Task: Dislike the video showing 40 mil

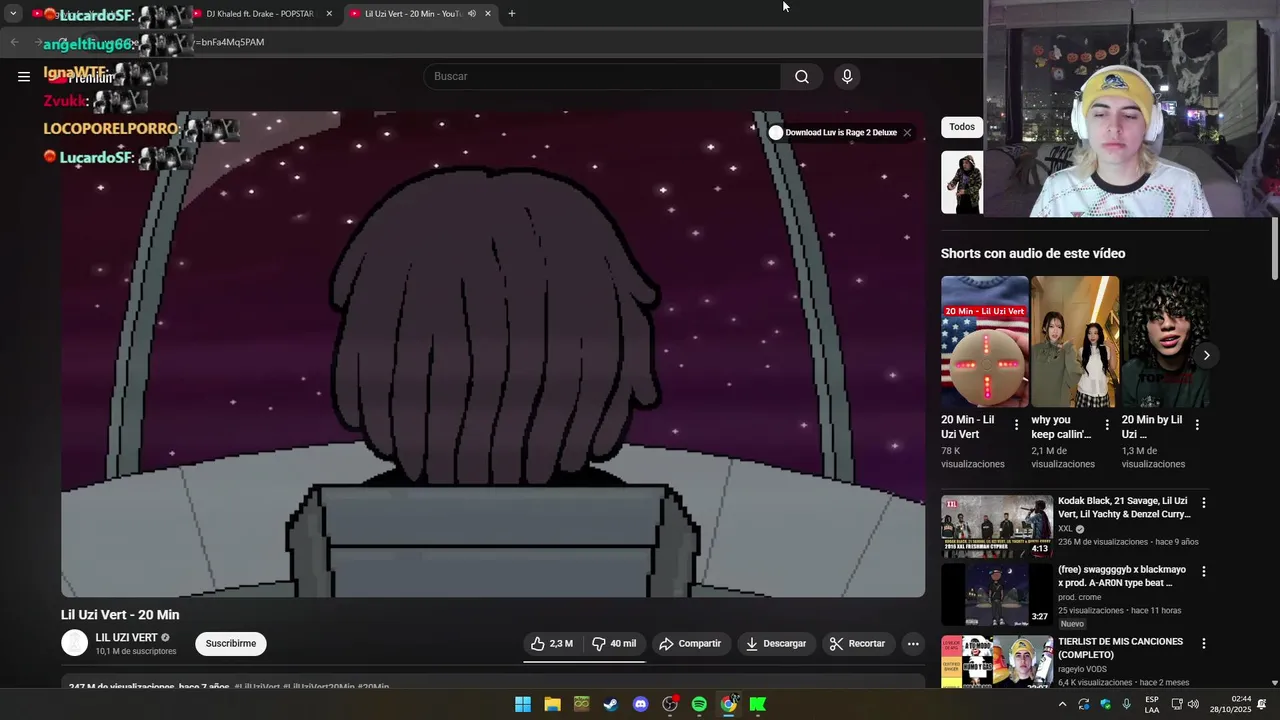Action: pyautogui.click(x=614, y=644)
